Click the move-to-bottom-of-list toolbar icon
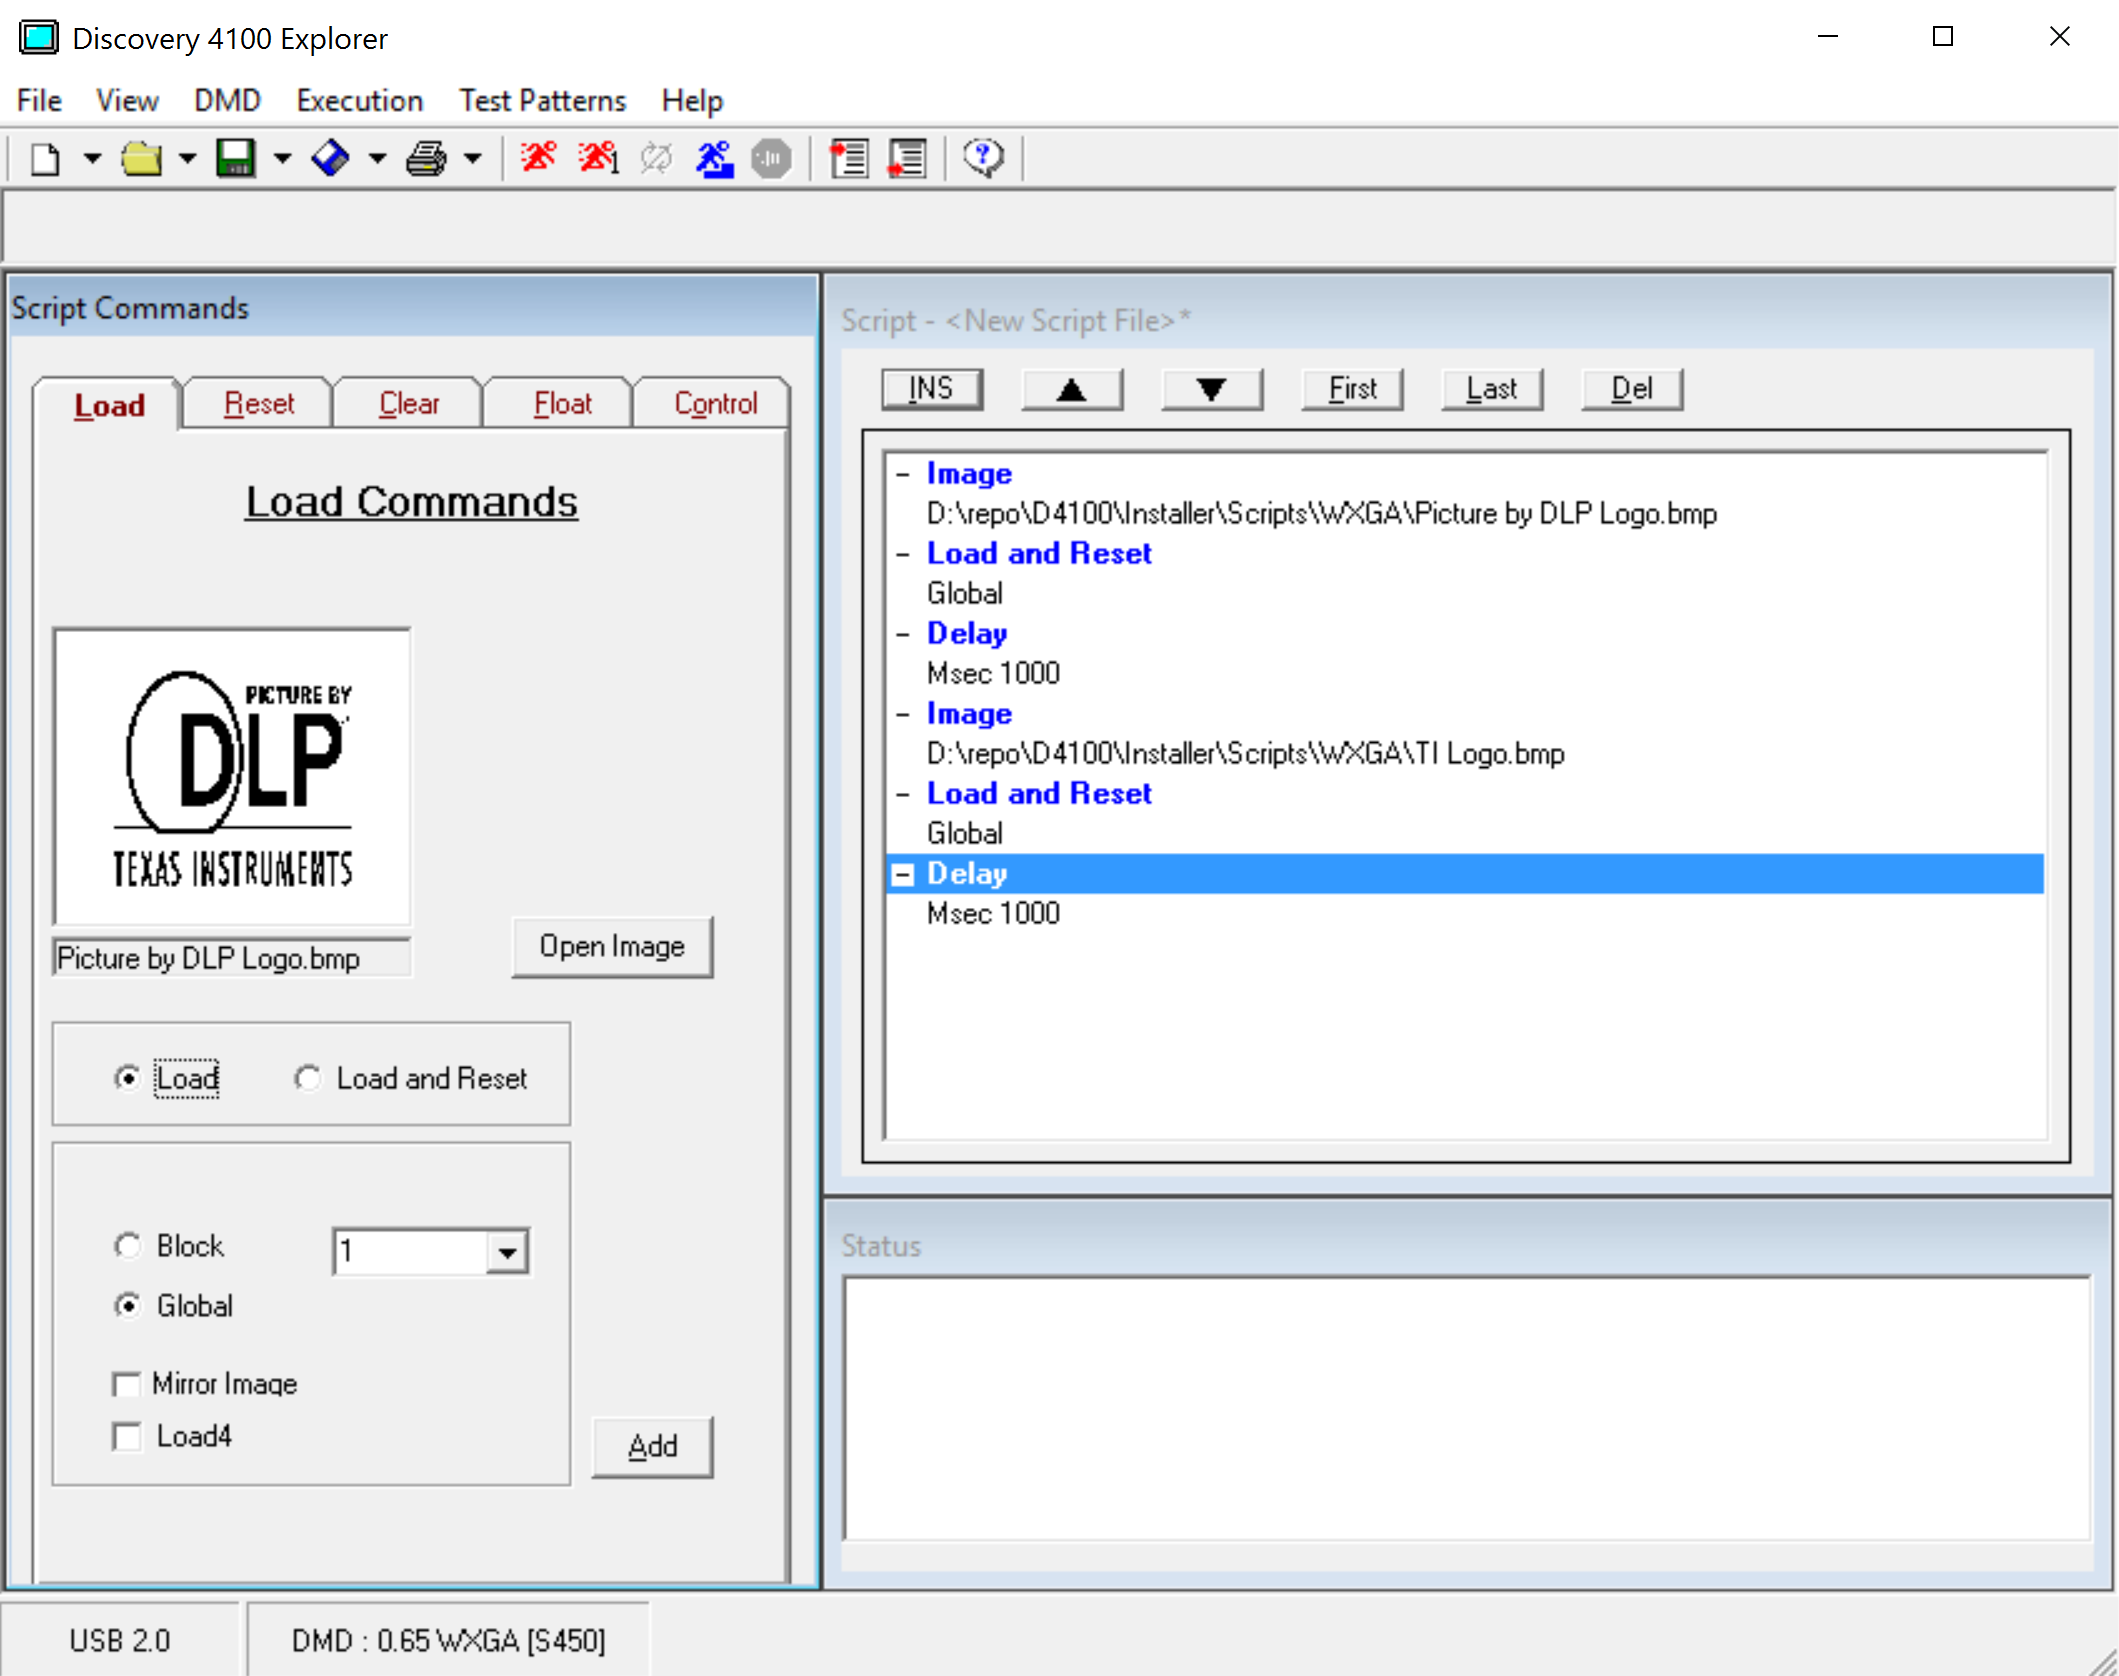 908,158
